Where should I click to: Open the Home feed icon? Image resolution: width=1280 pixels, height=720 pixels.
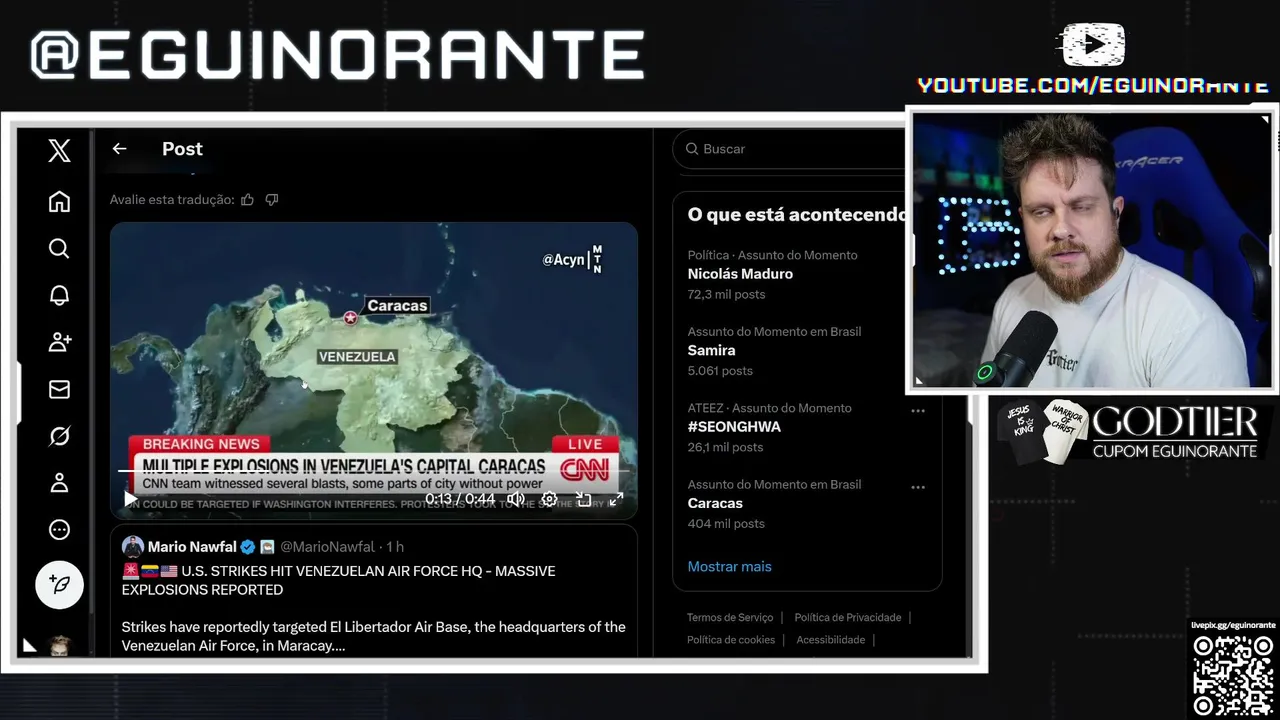(x=59, y=201)
